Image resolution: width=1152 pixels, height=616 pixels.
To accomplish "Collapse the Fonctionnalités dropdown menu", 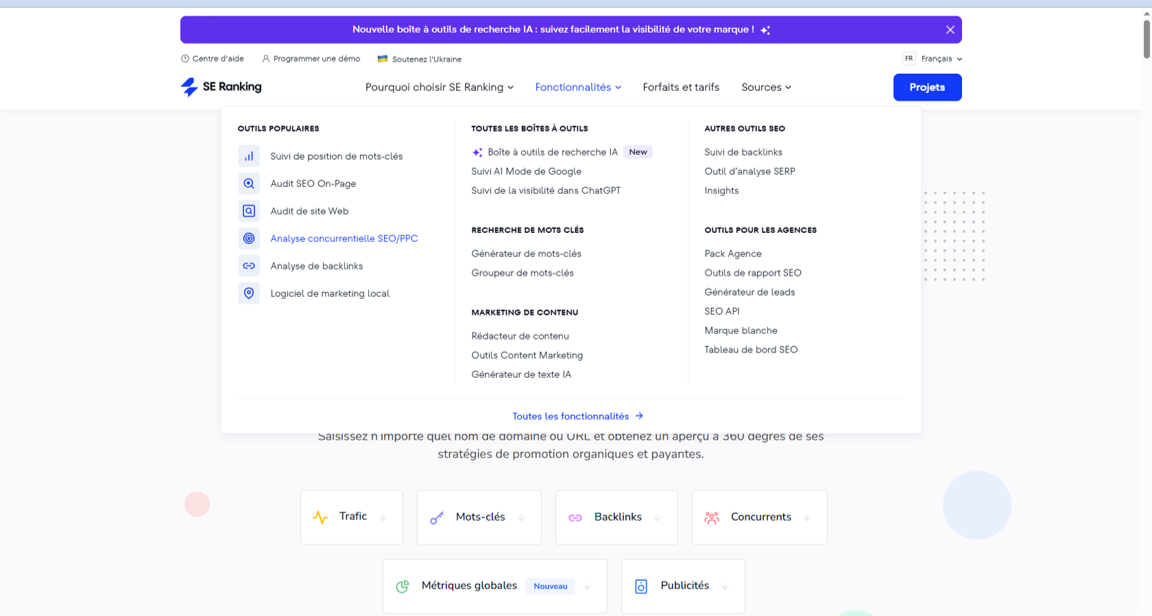I will pyautogui.click(x=577, y=87).
